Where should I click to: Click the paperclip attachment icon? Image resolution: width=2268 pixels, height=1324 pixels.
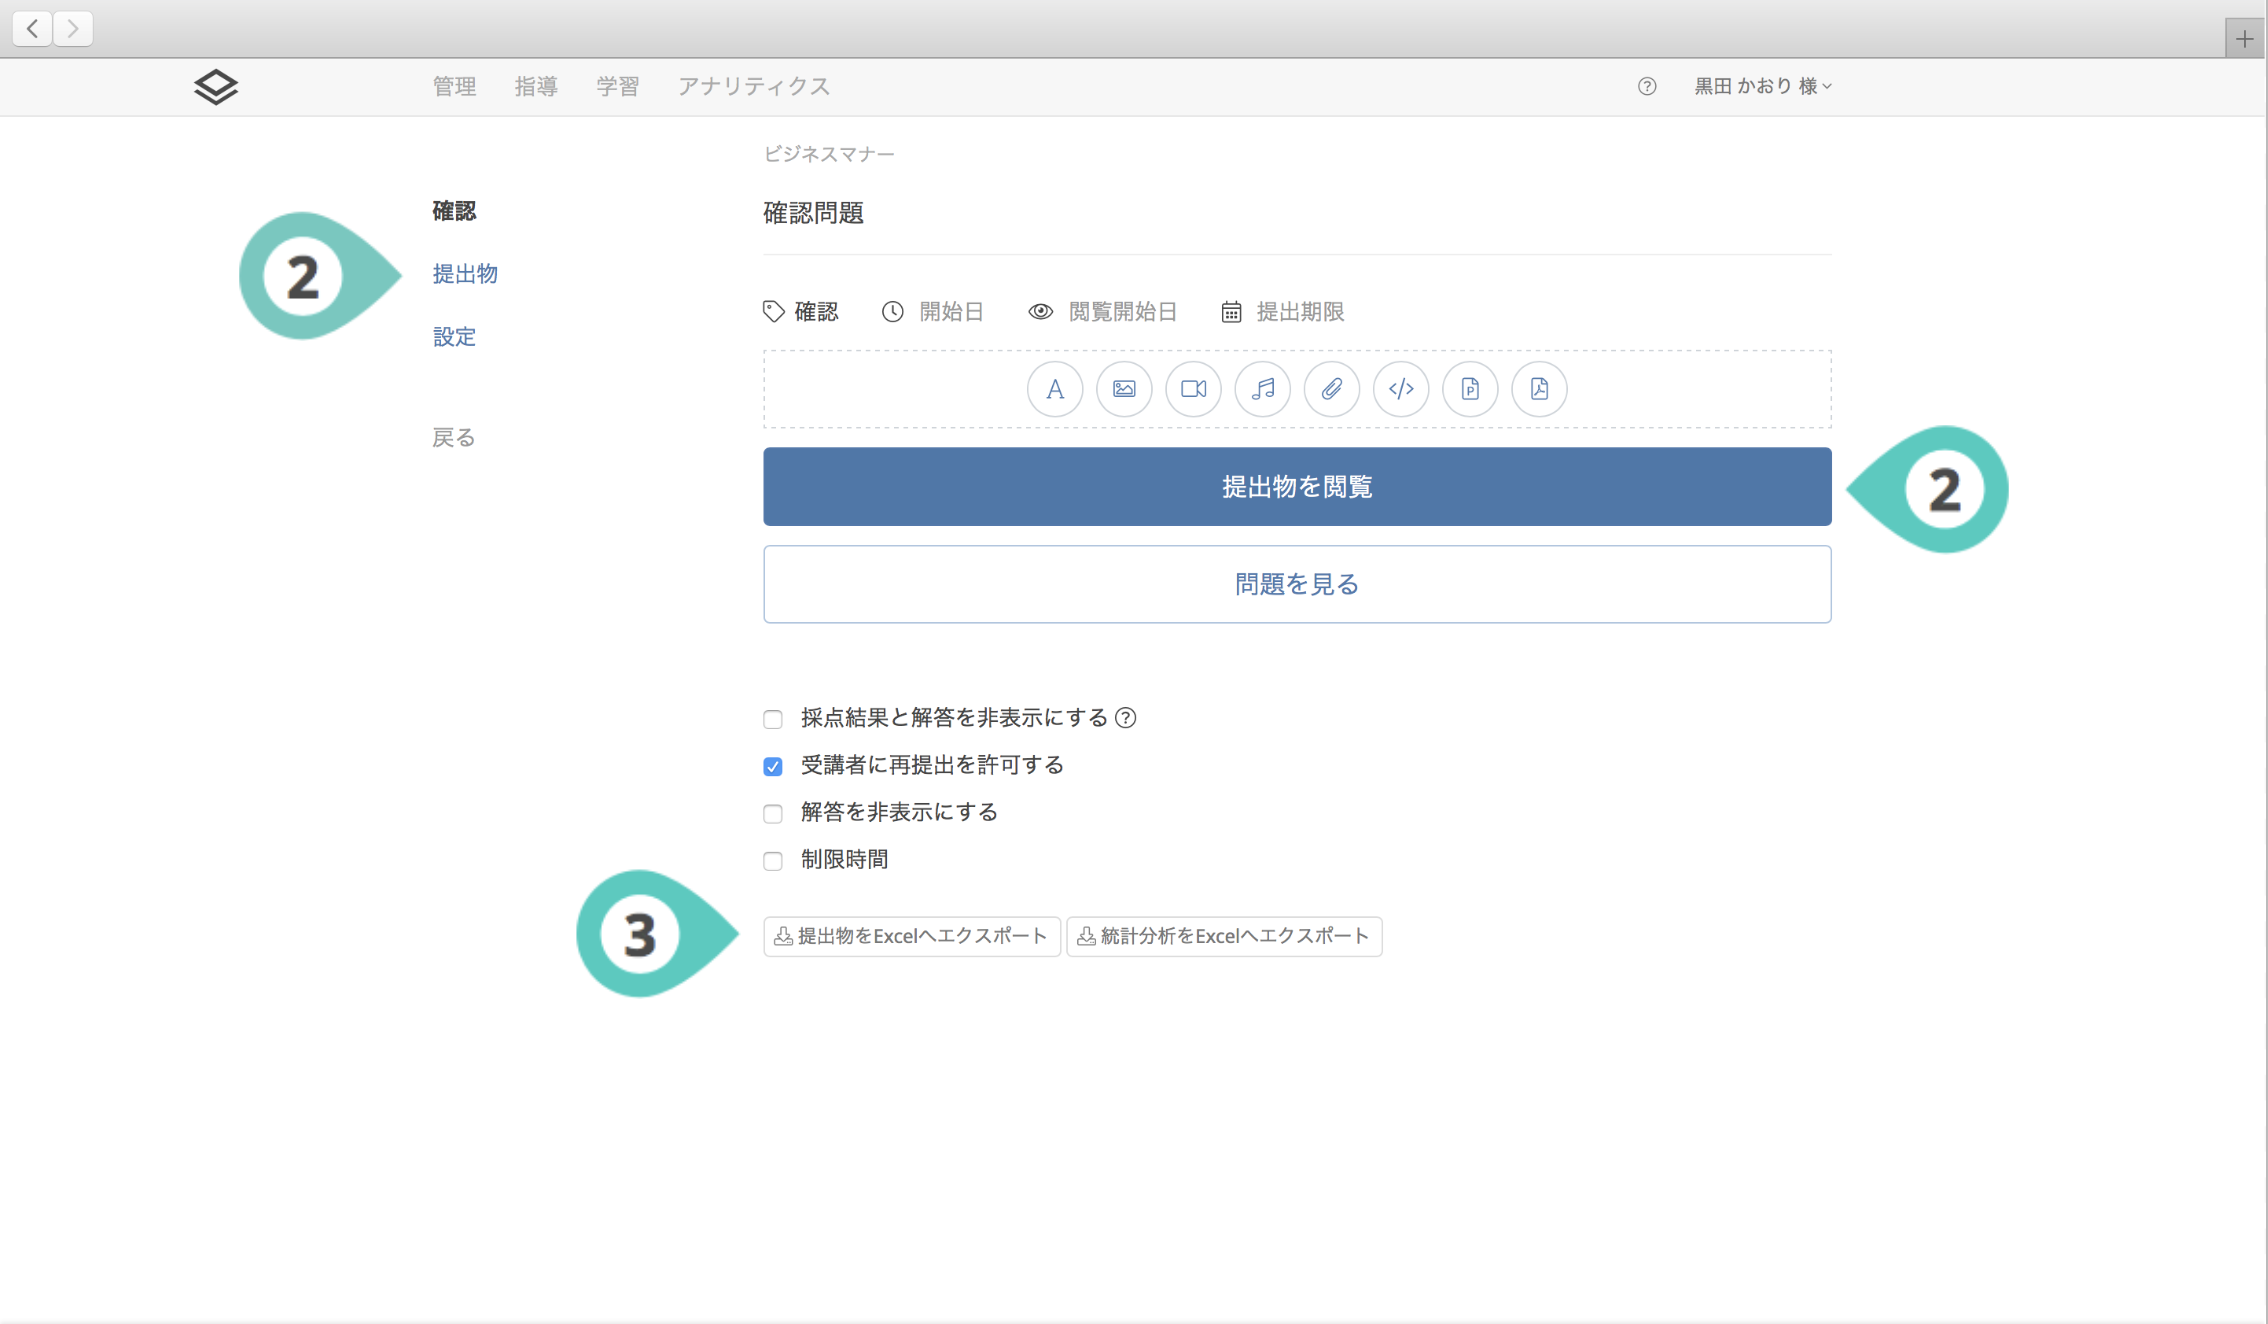point(1331,389)
